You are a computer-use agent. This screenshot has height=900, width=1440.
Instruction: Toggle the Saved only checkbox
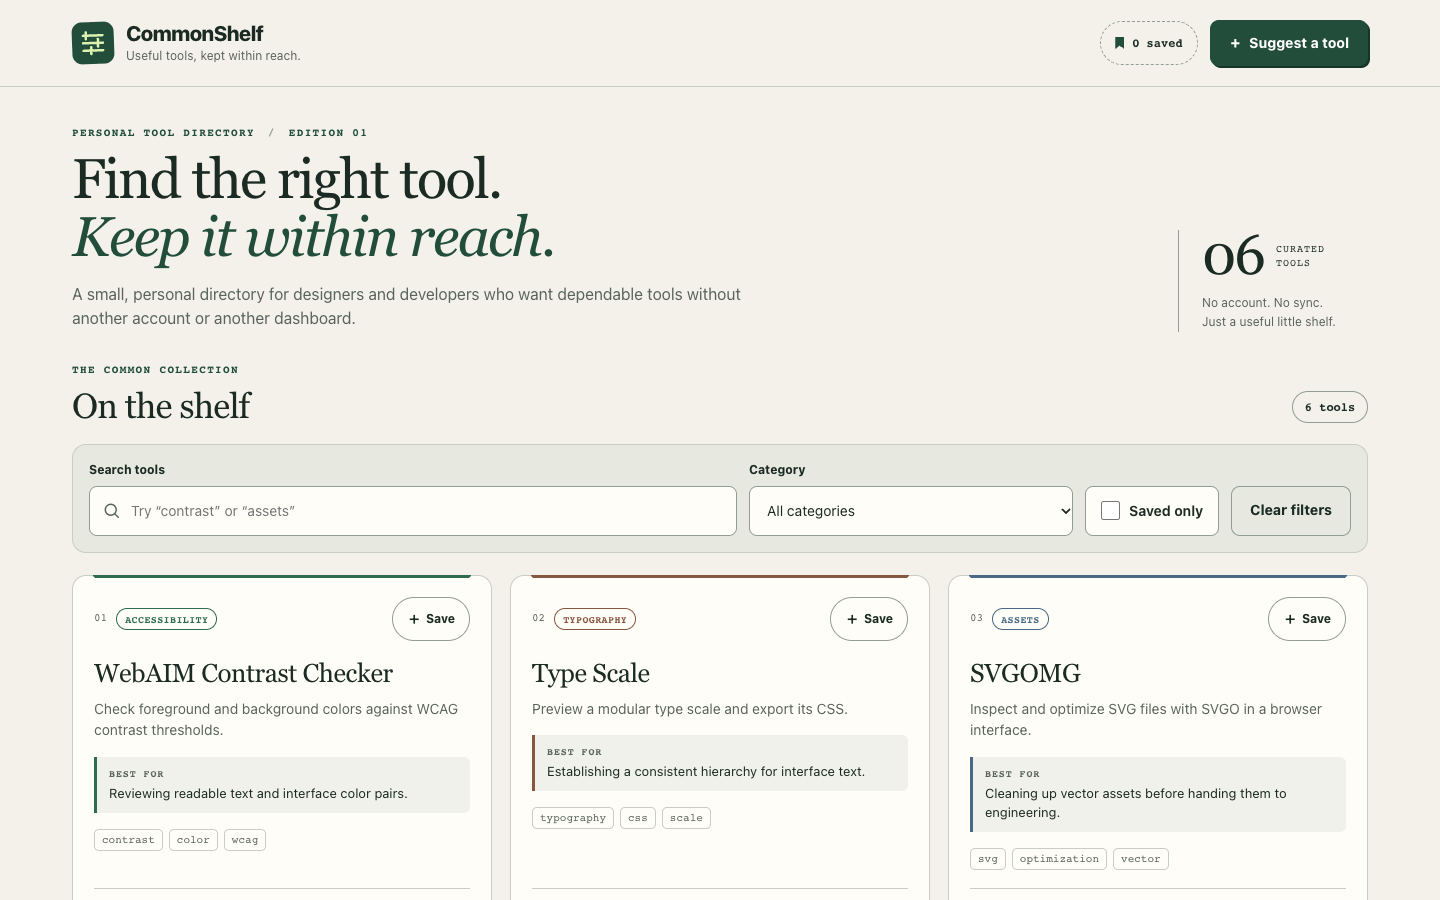1110,511
